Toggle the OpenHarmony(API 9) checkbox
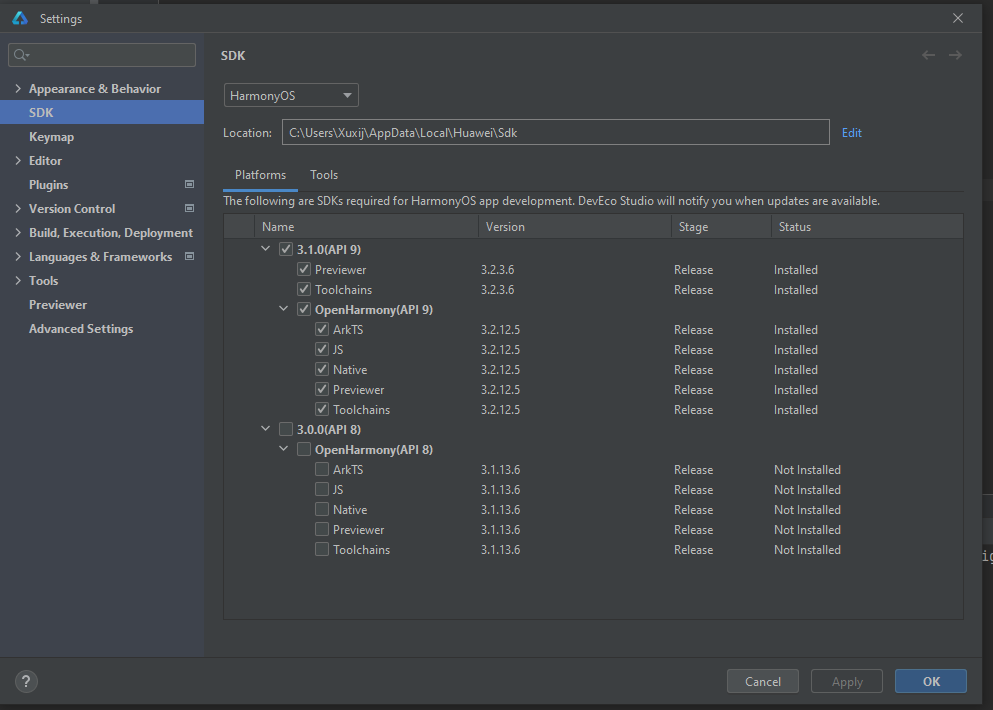This screenshot has width=993, height=710. 304,309
